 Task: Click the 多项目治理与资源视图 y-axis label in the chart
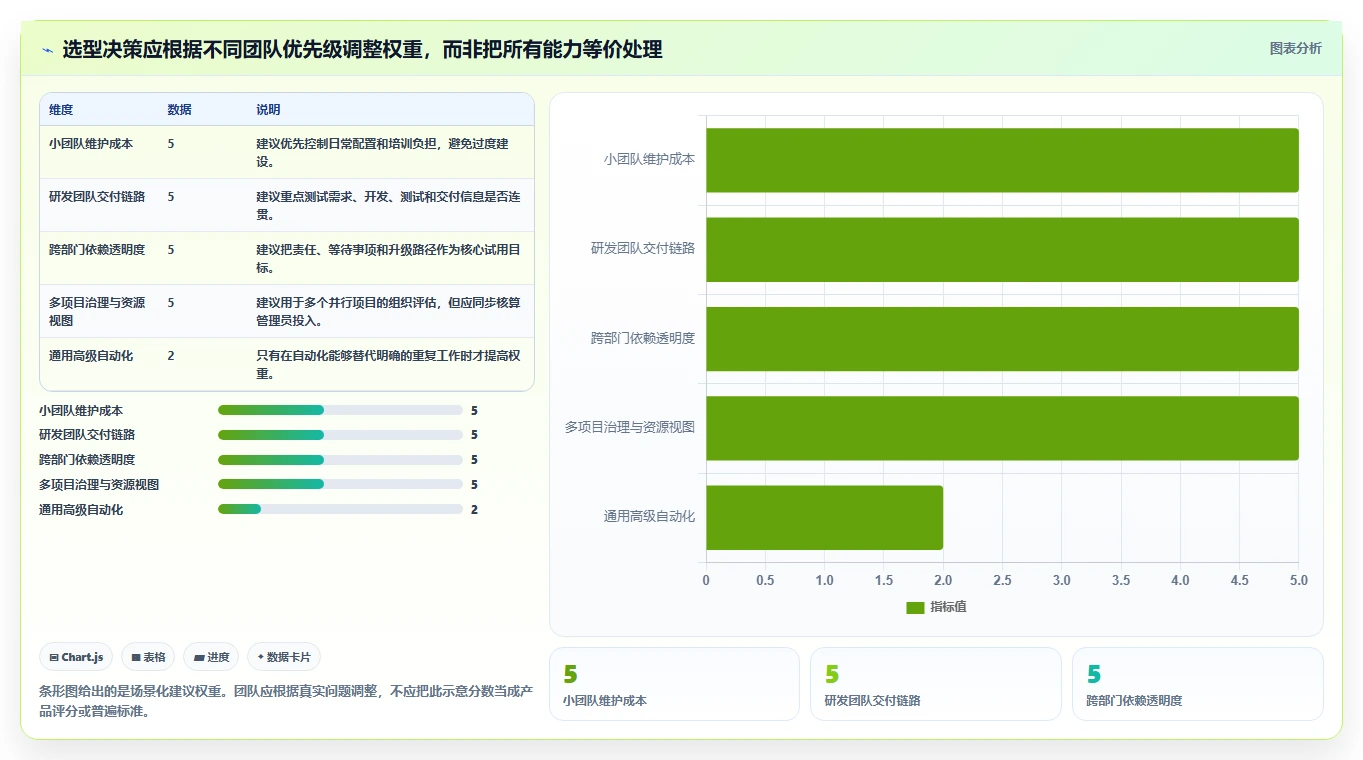coord(630,427)
